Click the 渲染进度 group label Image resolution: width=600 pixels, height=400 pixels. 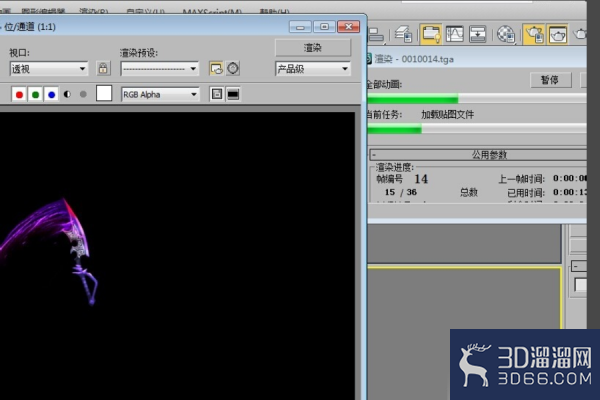point(395,167)
